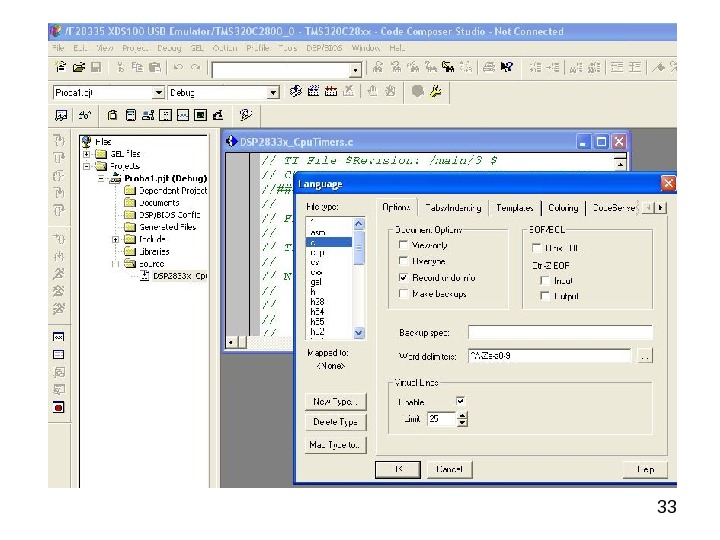720x540 pixels.
Task: Click the view memory icon in third toolbar
Action: (x=165, y=115)
